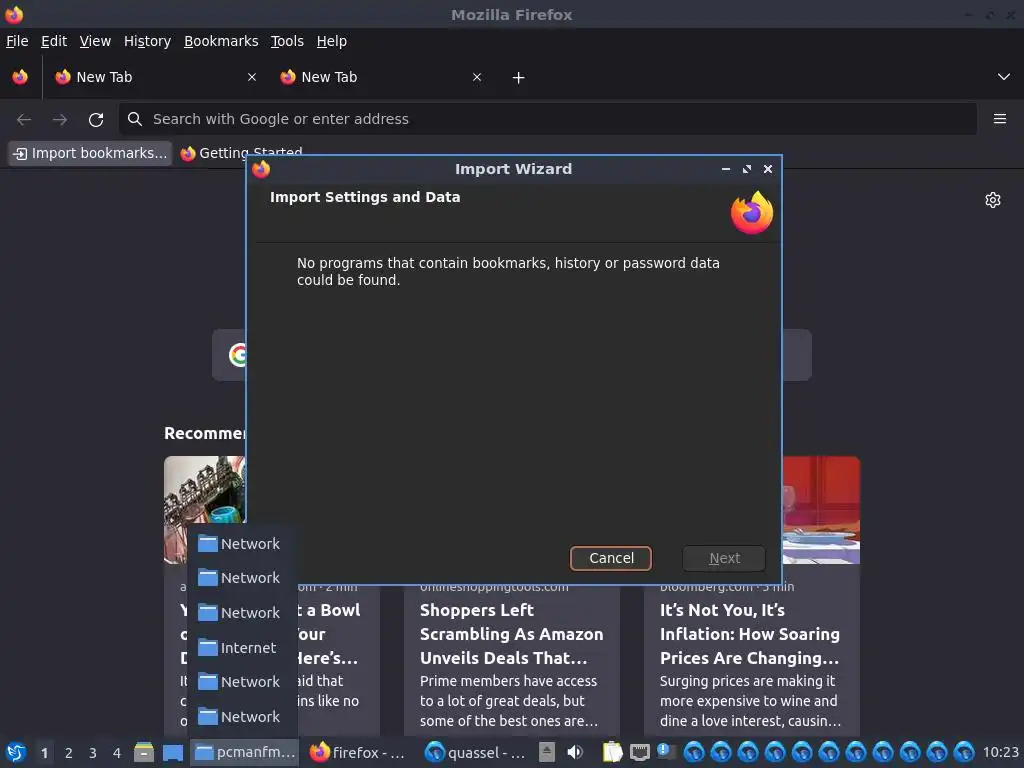This screenshot has height=768, width=1024.
Task: Click Import bookmarks toolbar button
Action: tap(90, 153)
